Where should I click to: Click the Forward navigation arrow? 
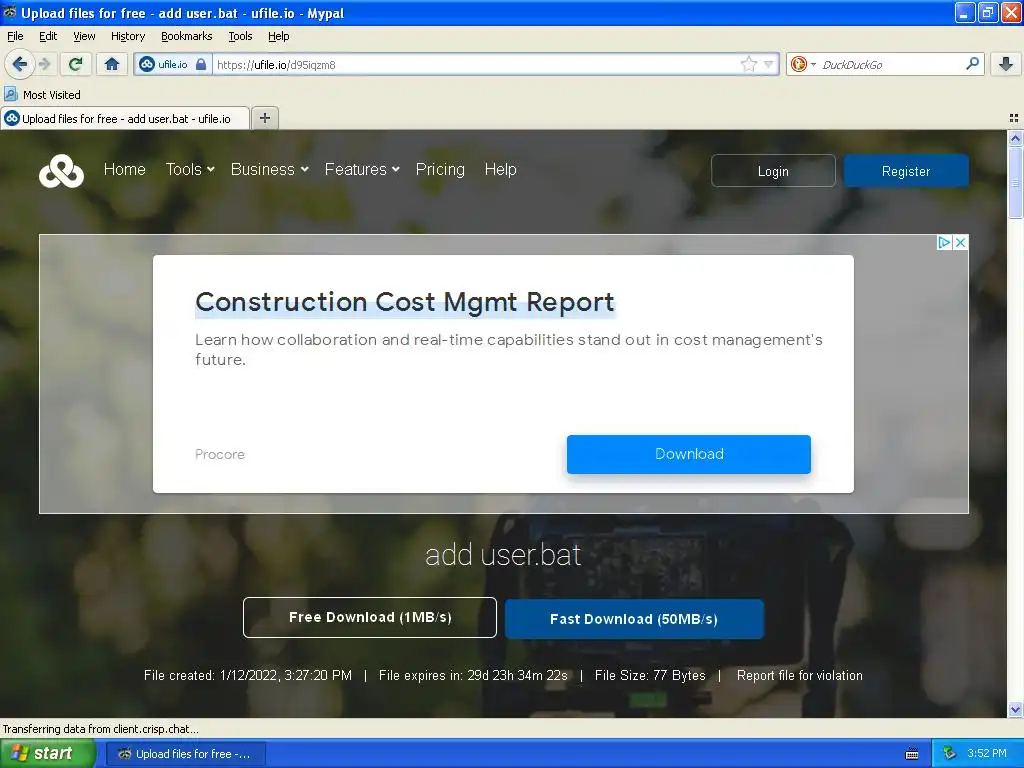click(45, 64)
